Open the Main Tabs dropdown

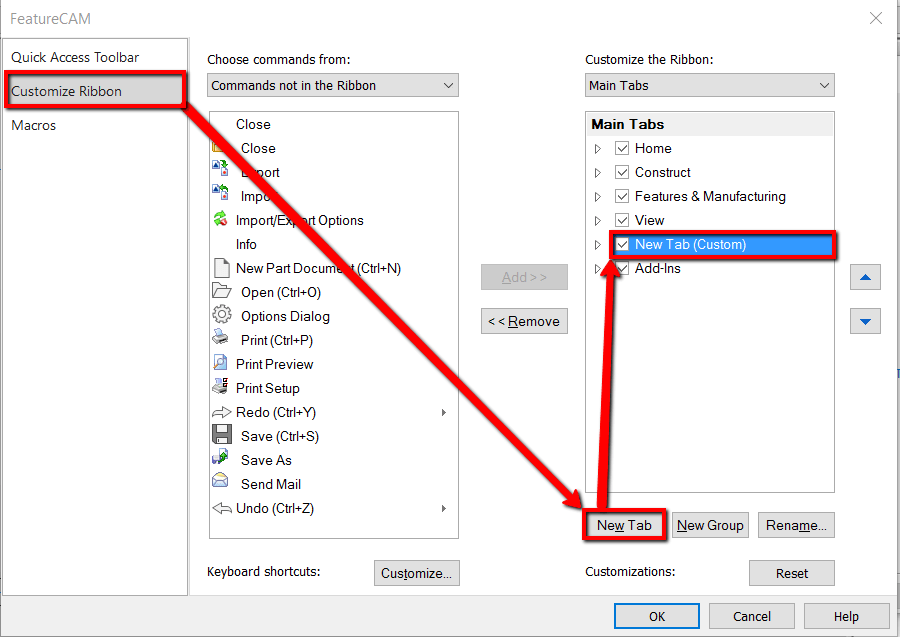click(x=824, y=85)
